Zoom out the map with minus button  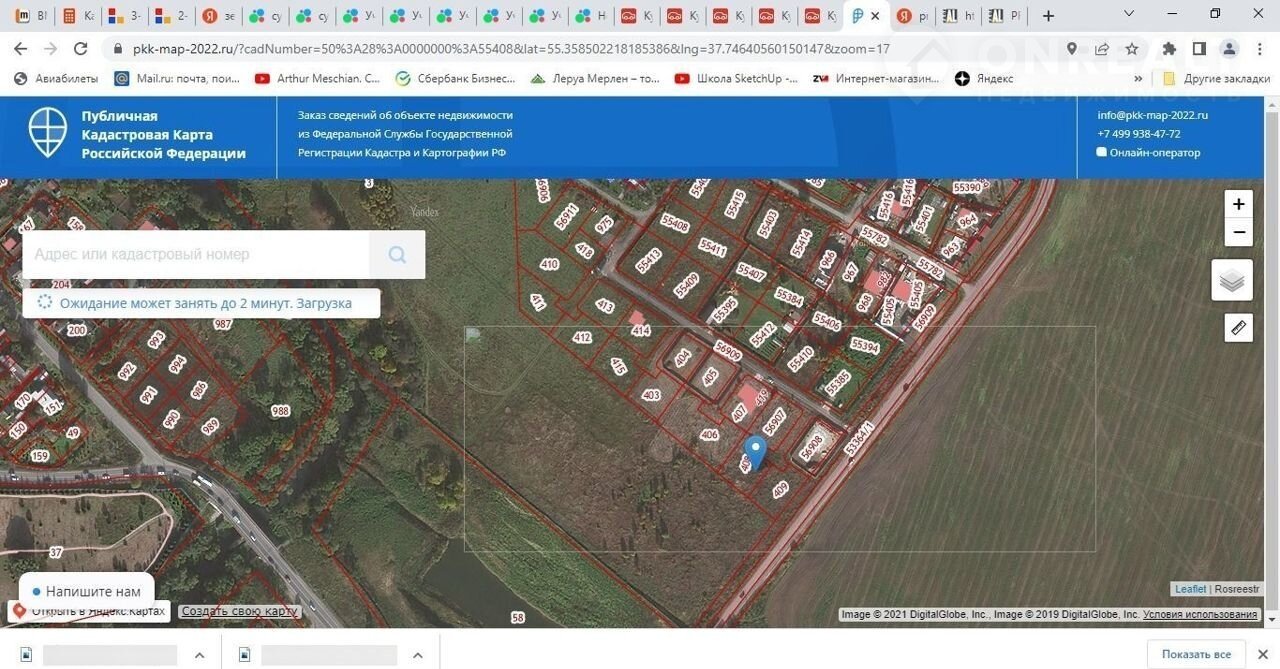point(1238,233)
